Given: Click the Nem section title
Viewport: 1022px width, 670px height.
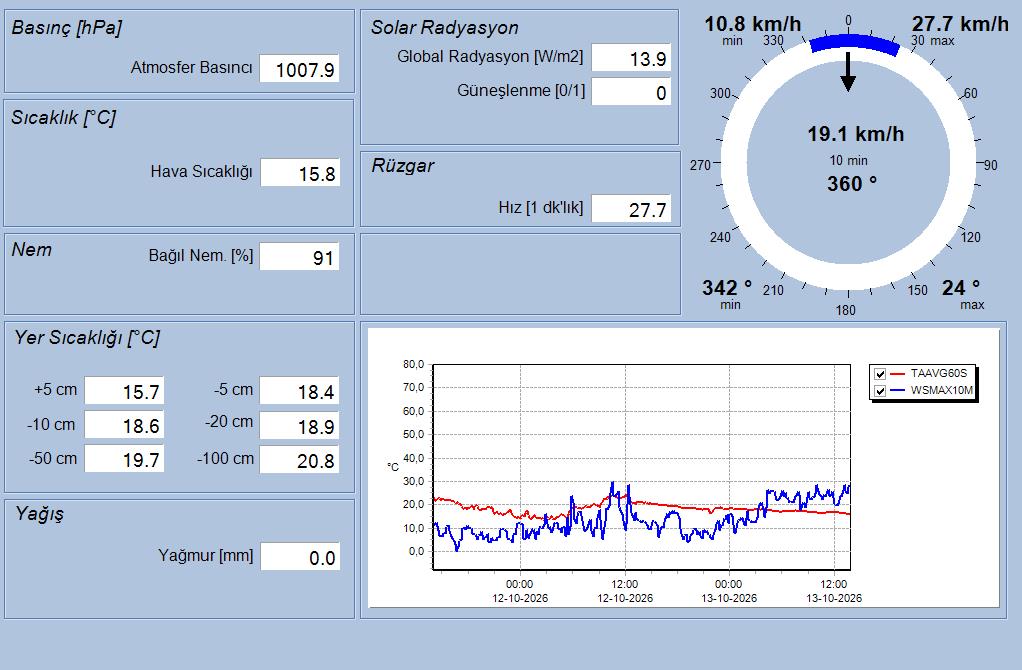Looking at the screenshot, I should (x=31, y=250).
